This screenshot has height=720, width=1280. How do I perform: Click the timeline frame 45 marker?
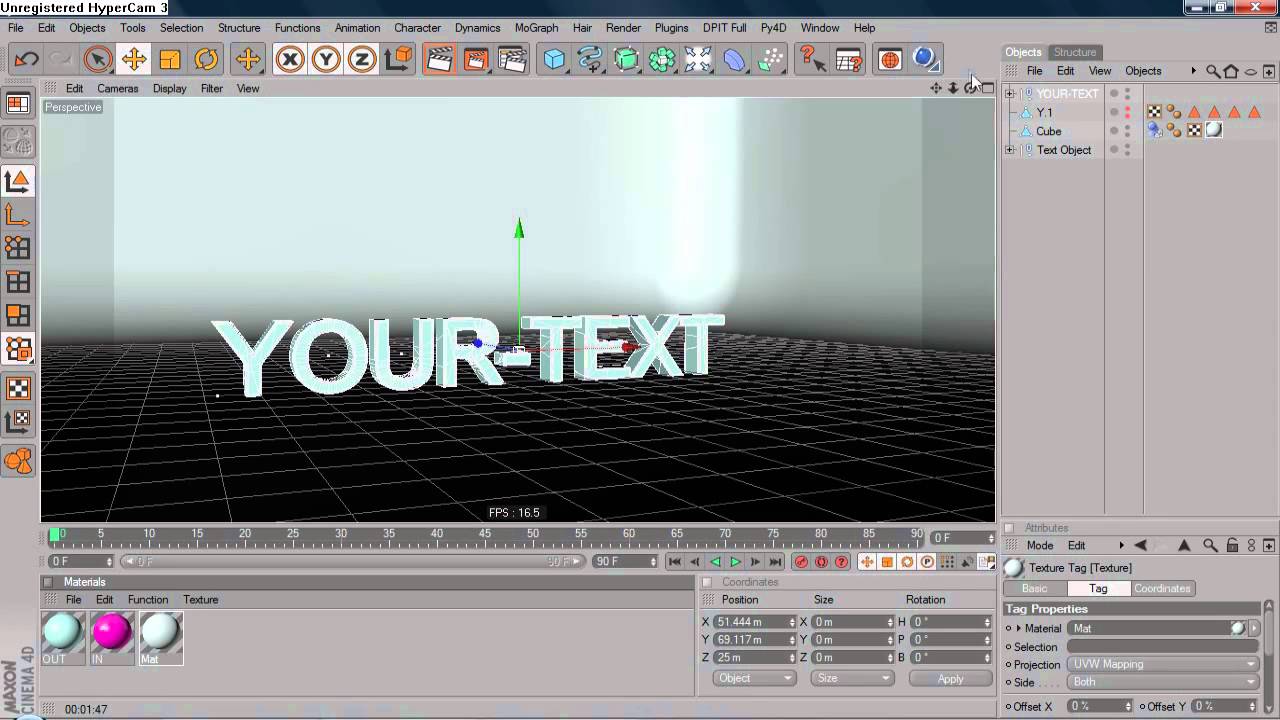(x=485, y=534)
